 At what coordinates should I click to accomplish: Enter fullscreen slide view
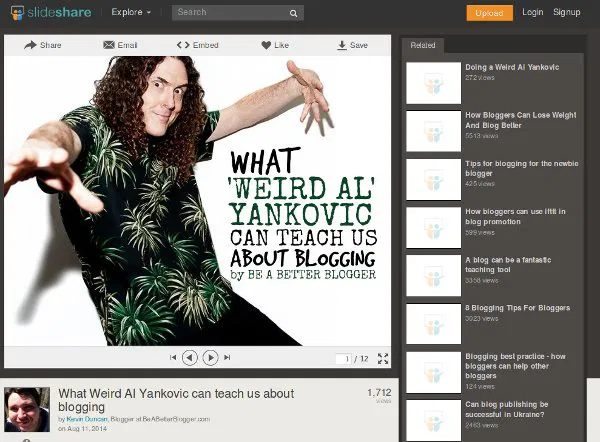tap(383, 358)
